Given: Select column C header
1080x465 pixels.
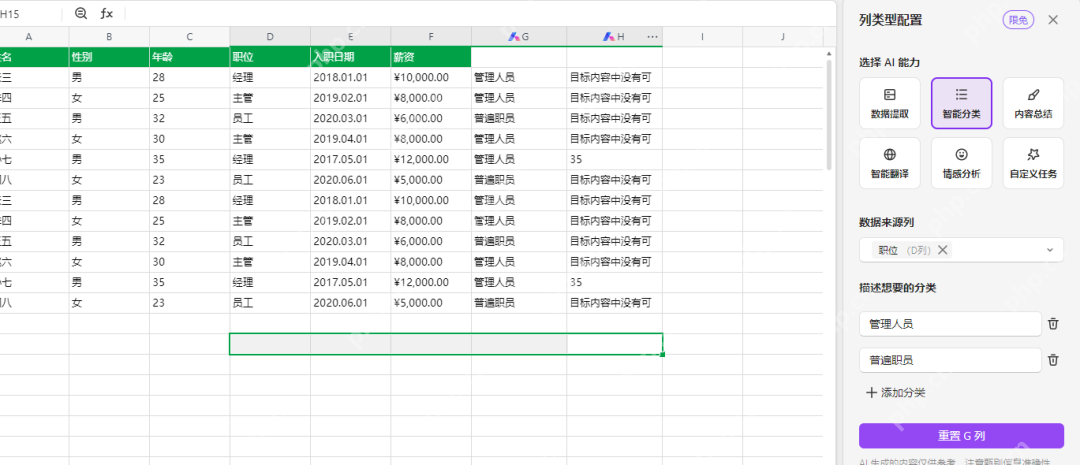Looking at the screenshot, I should [189, 37].
